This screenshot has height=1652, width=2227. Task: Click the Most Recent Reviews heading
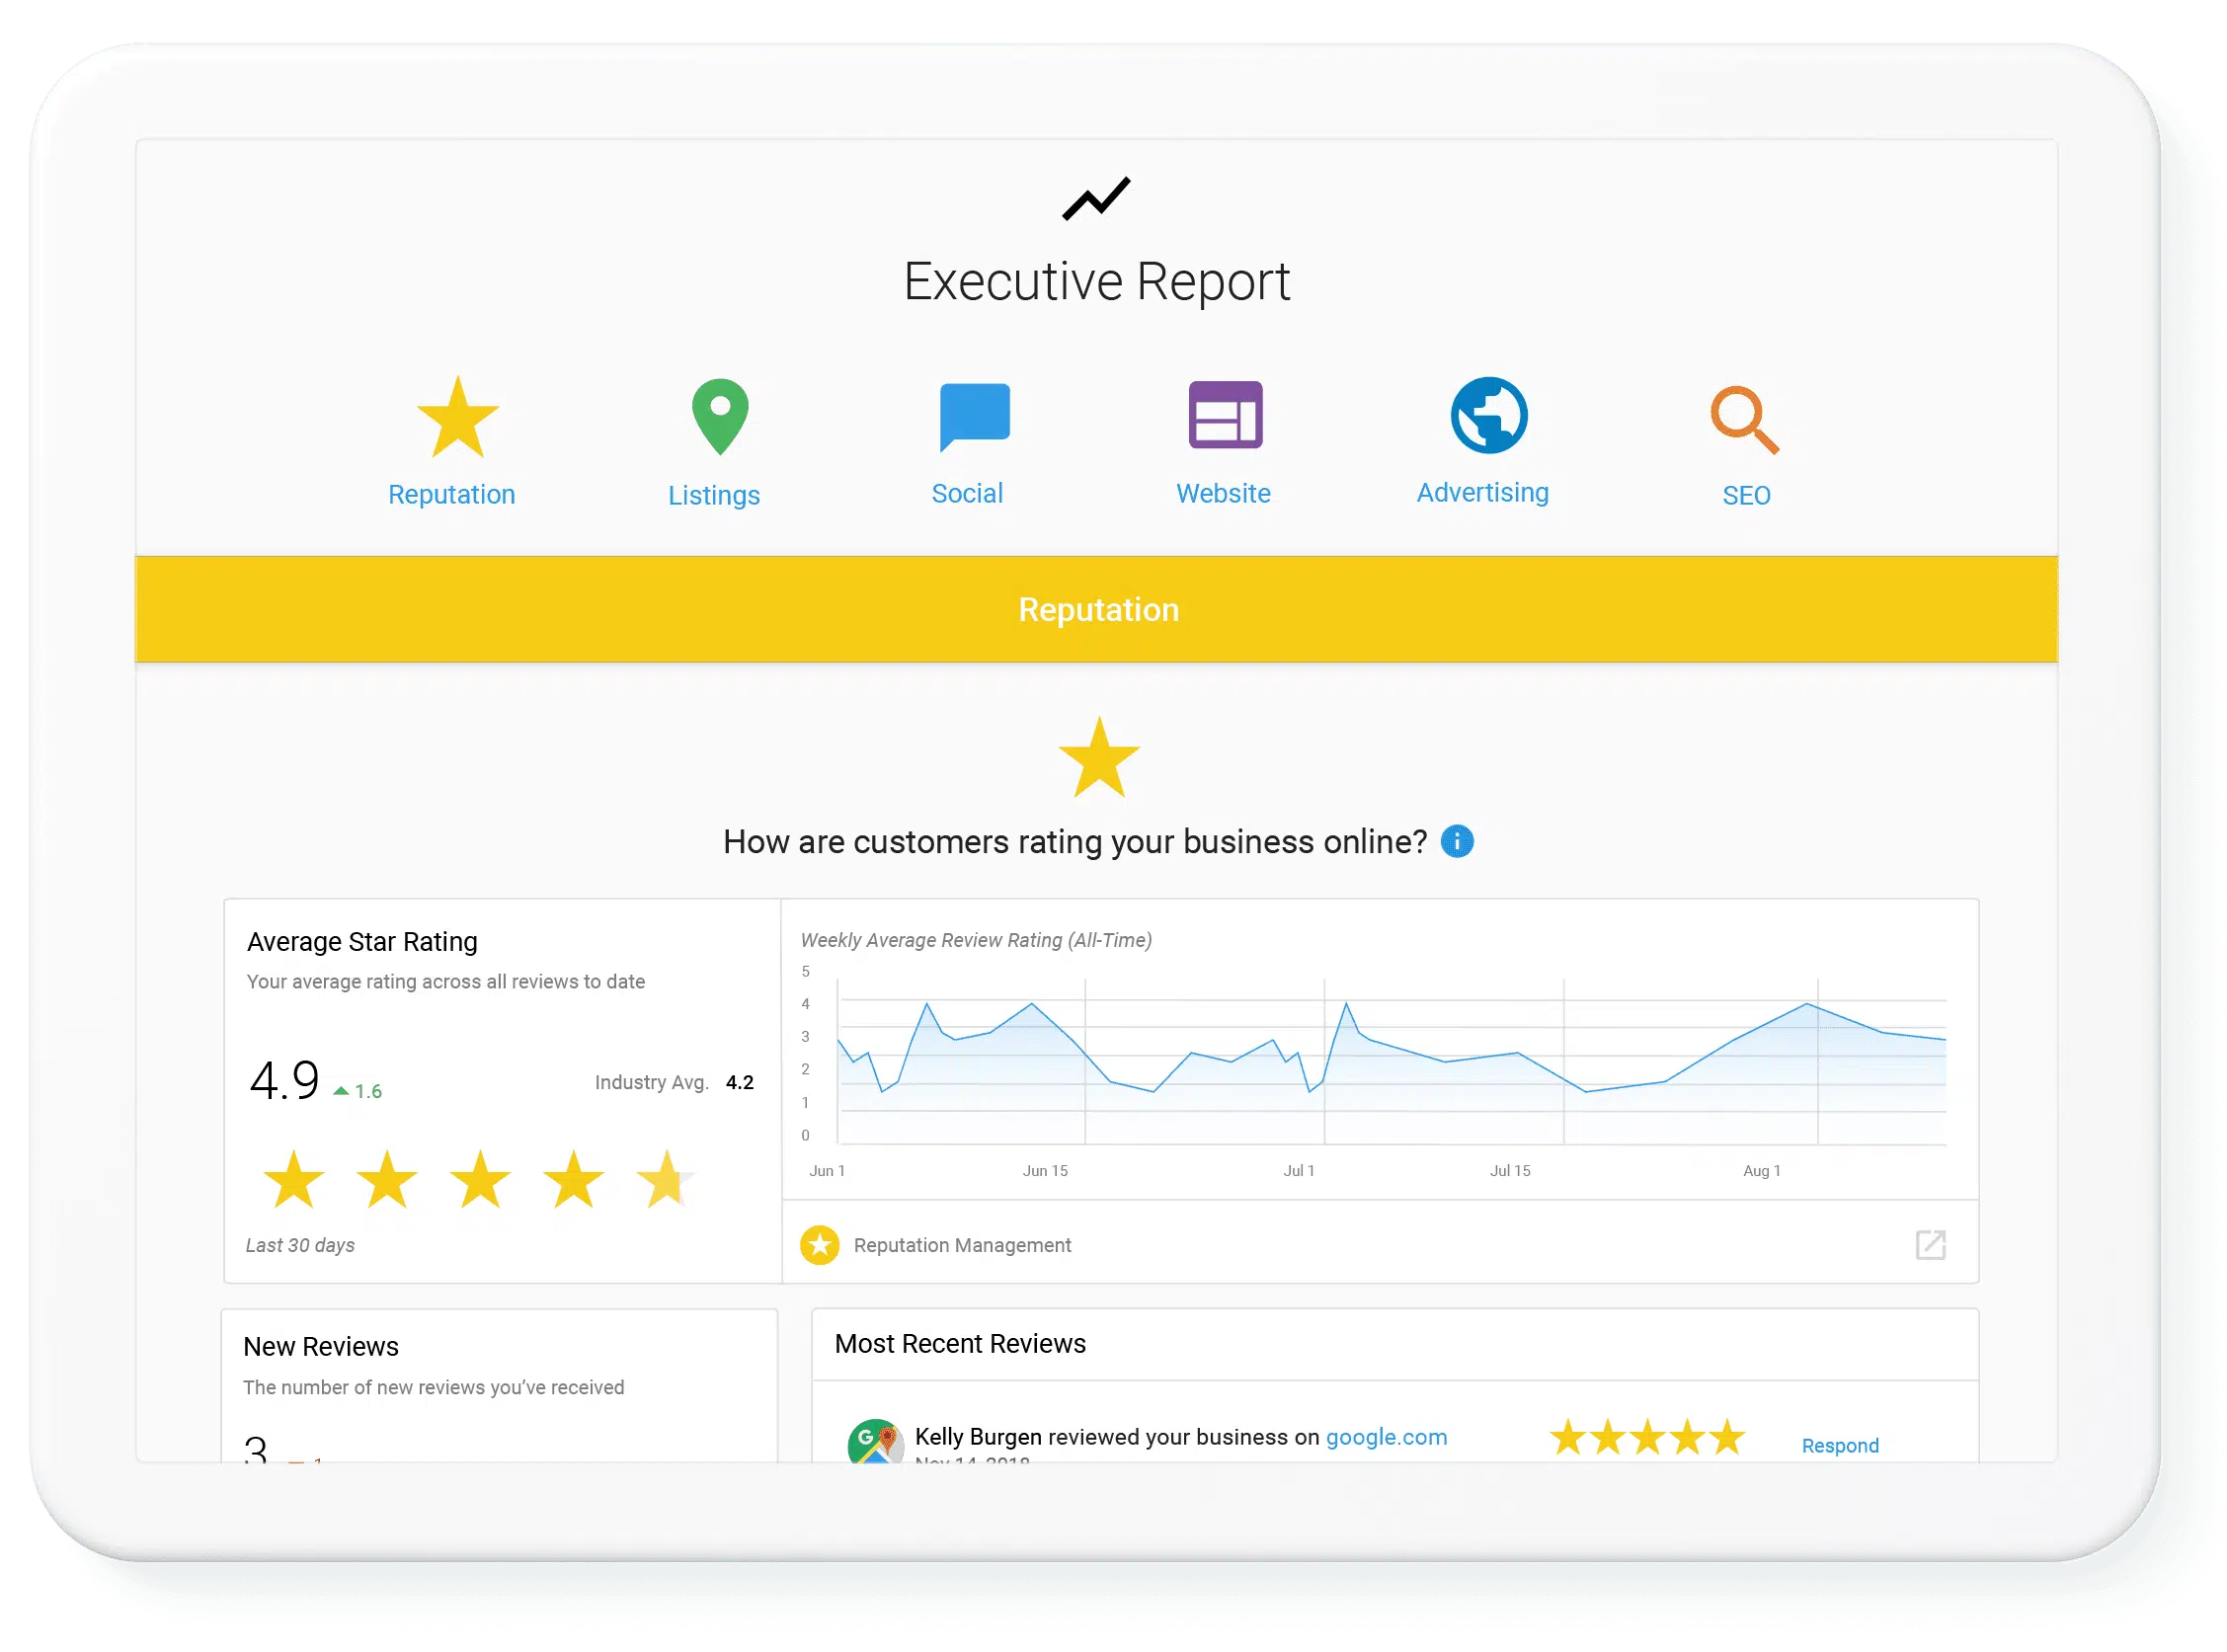click(x=960, y=1345)
